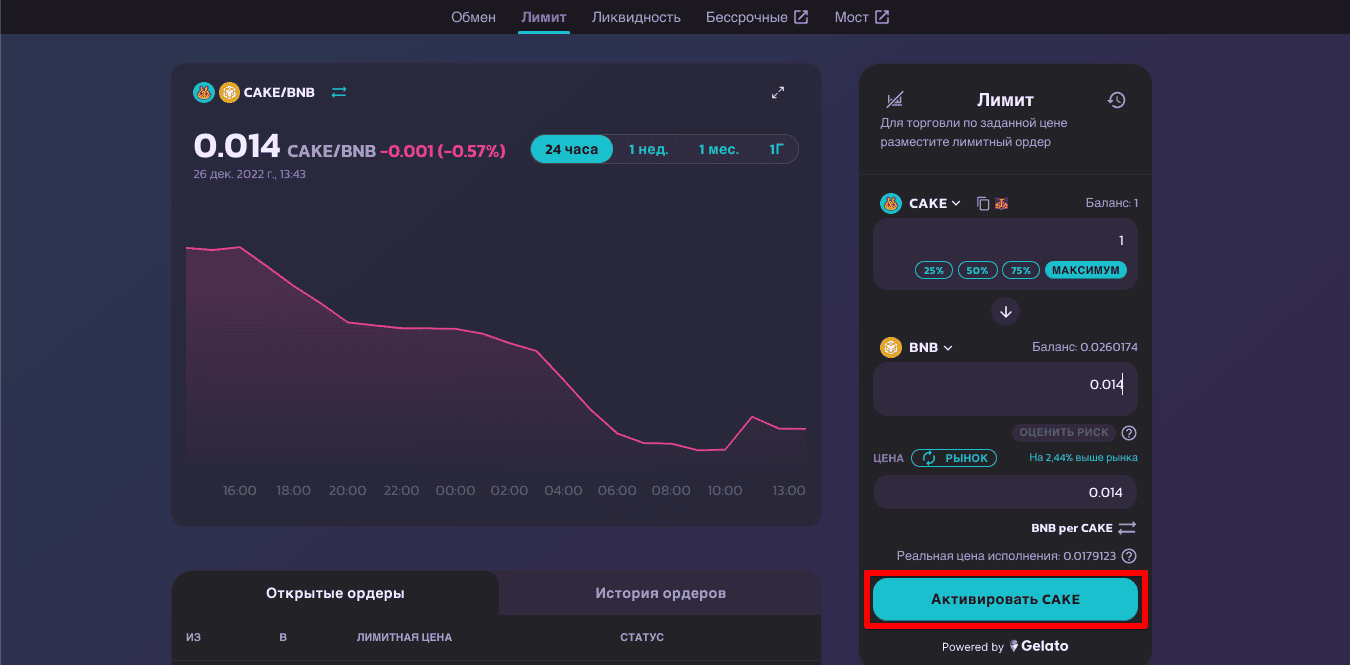Image resolution: width=1350 pixels, height=665 pixels.
Task: Click the CAKE token logo in chart header
Action: tap(204, 93)
